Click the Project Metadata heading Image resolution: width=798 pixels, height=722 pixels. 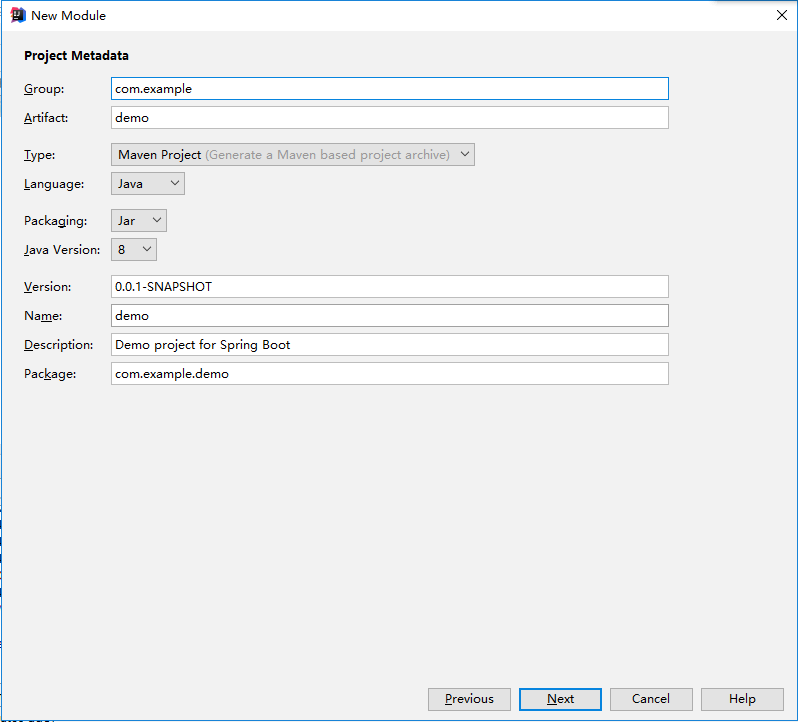click(76, 55)
